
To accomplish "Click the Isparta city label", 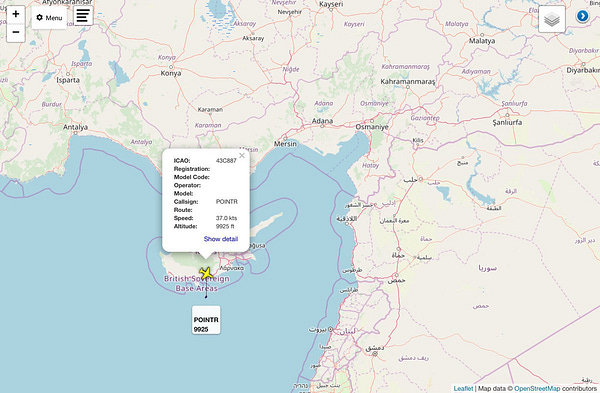I will [x=68, y=80].
